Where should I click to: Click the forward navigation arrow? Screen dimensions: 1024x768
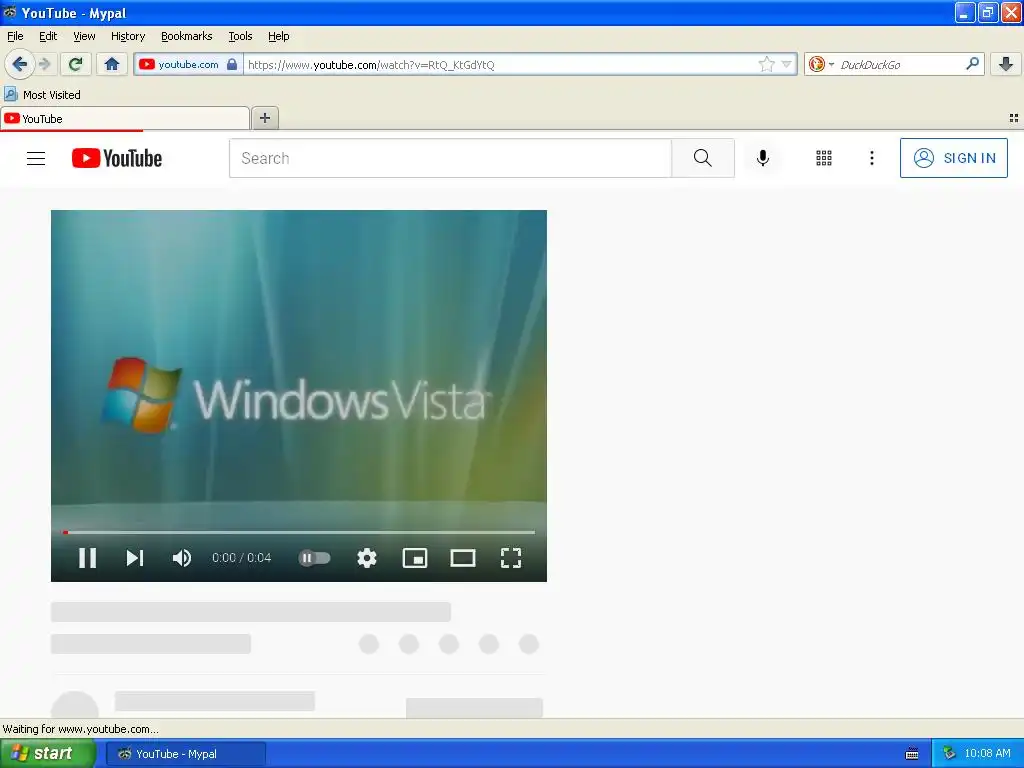point(44,64)
